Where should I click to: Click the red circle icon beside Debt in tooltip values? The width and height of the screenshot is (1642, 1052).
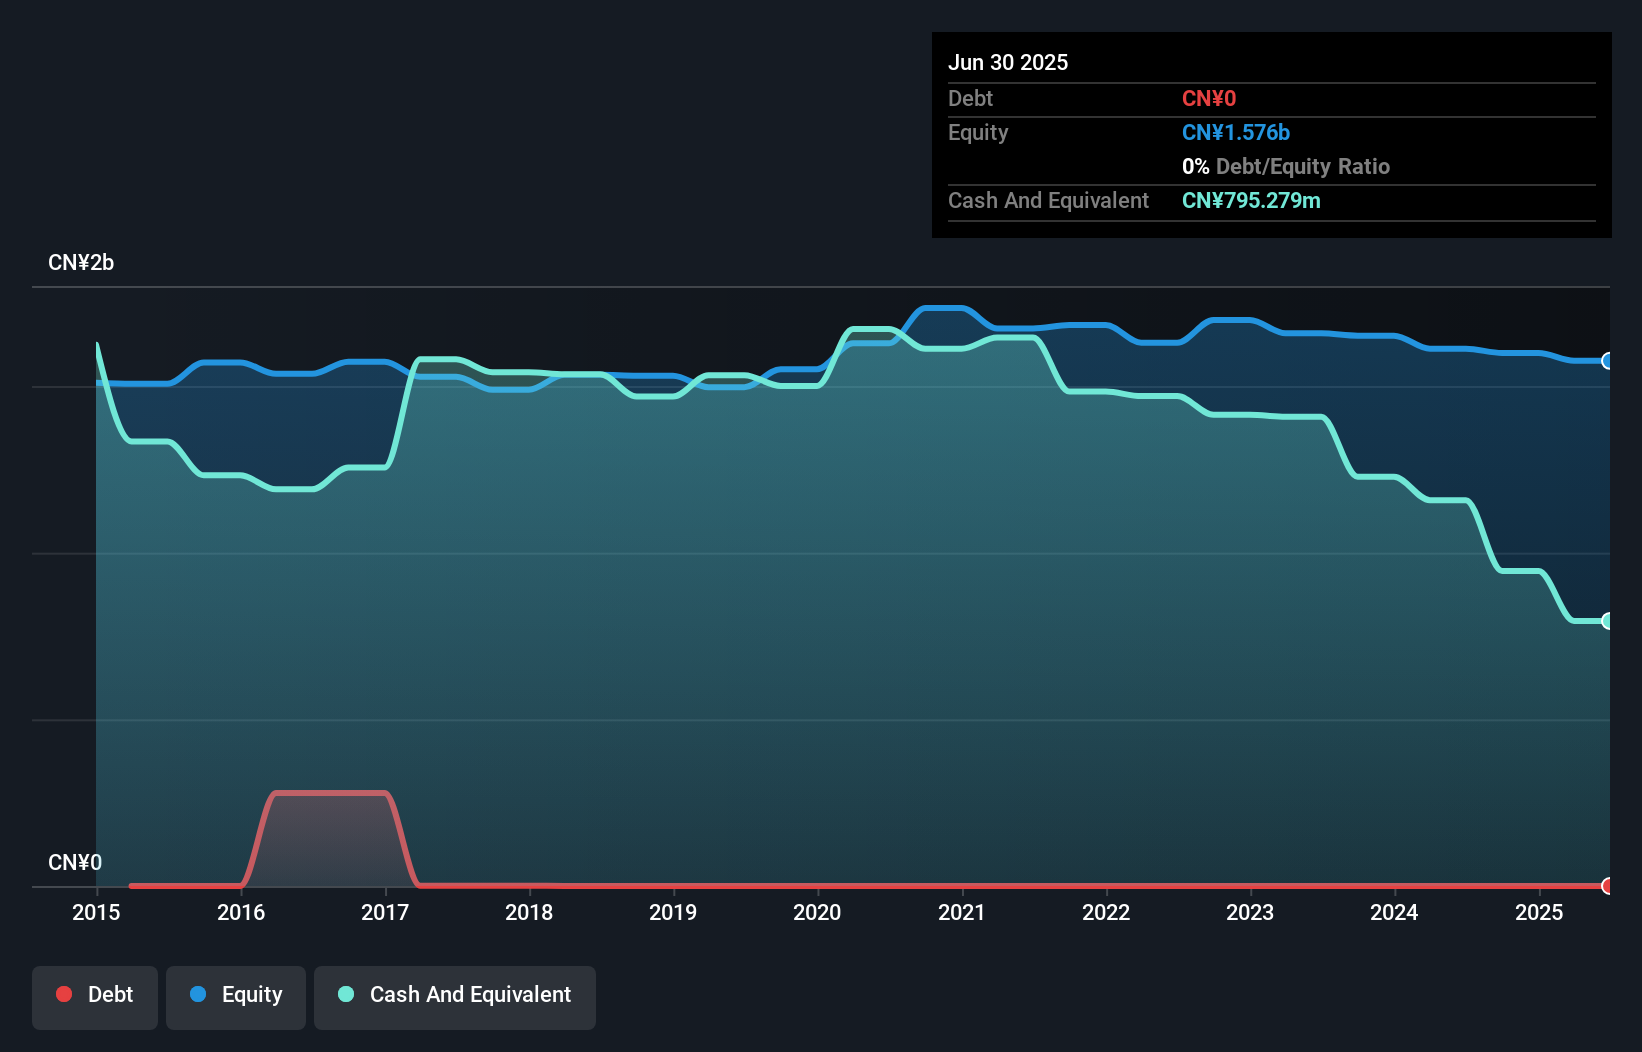coord(1209,98)
